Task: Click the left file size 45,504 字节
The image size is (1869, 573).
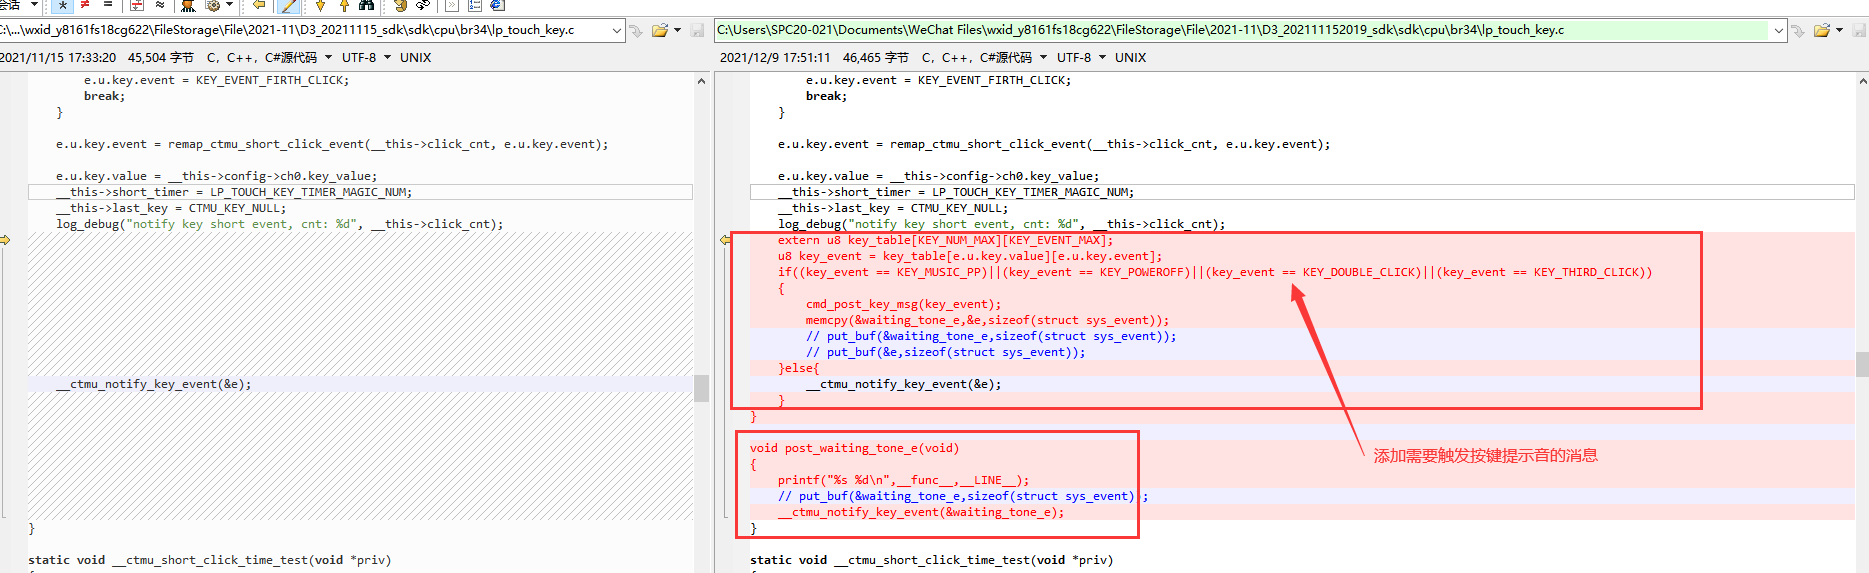Action: point(161,57)
